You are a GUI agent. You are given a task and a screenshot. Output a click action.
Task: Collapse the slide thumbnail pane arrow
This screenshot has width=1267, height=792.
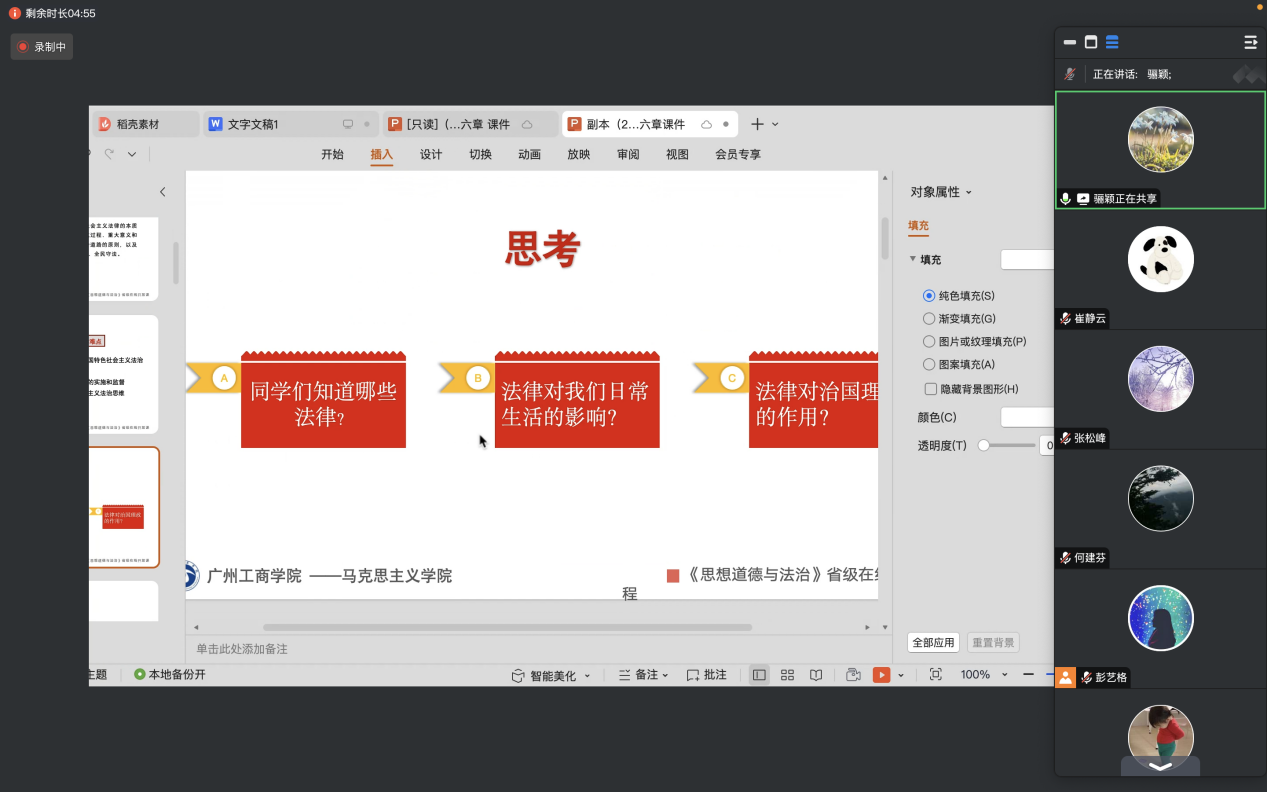(163, 192)
